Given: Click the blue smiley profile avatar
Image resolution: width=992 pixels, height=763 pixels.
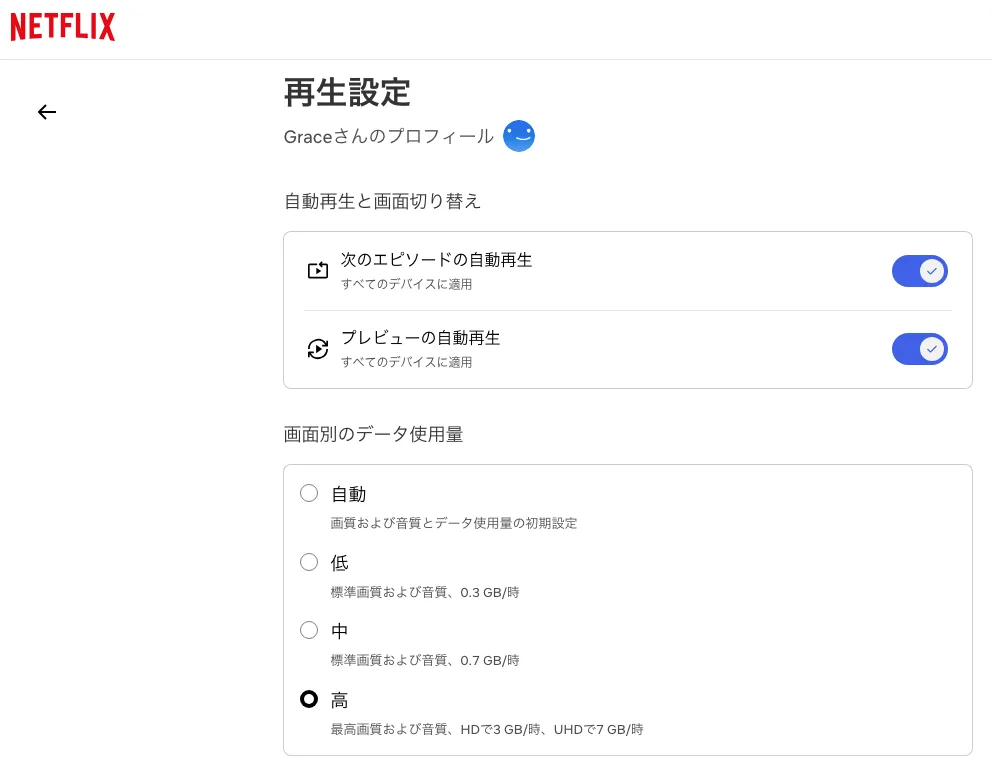Looking at the screenshot, I should (x=519, y=136).
